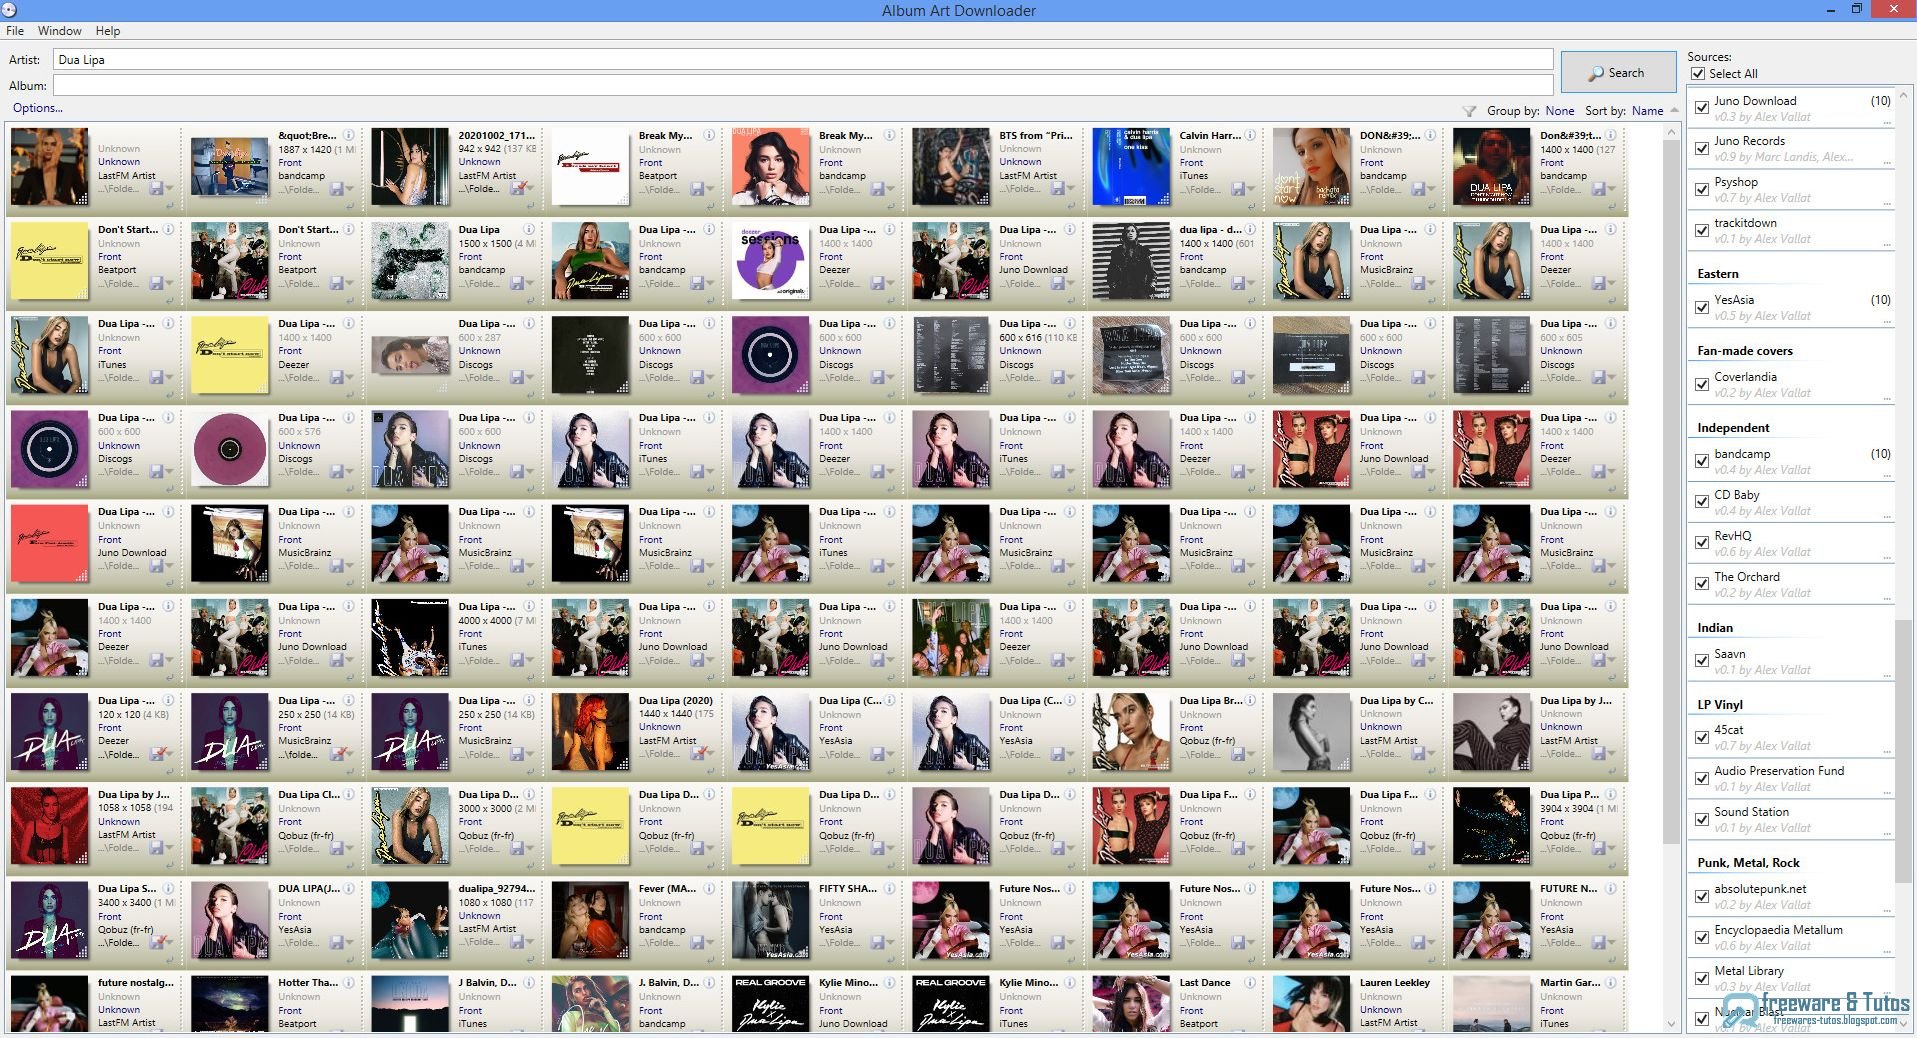Open the Window menu

click(59, 31)
